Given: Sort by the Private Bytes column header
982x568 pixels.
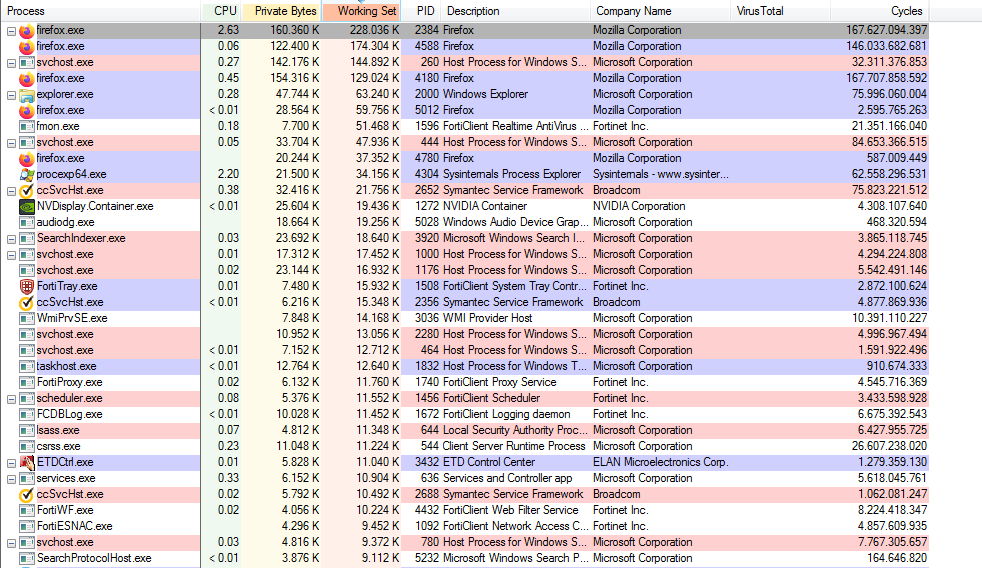Looking at the screenshot, I should (x=282, y=11).
